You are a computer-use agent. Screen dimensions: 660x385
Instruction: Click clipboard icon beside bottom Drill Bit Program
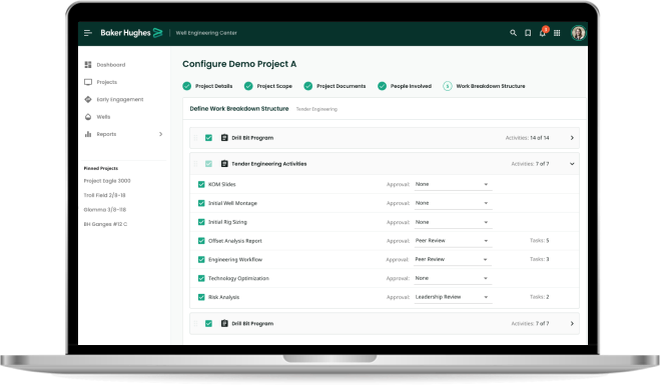click(224, 323)
